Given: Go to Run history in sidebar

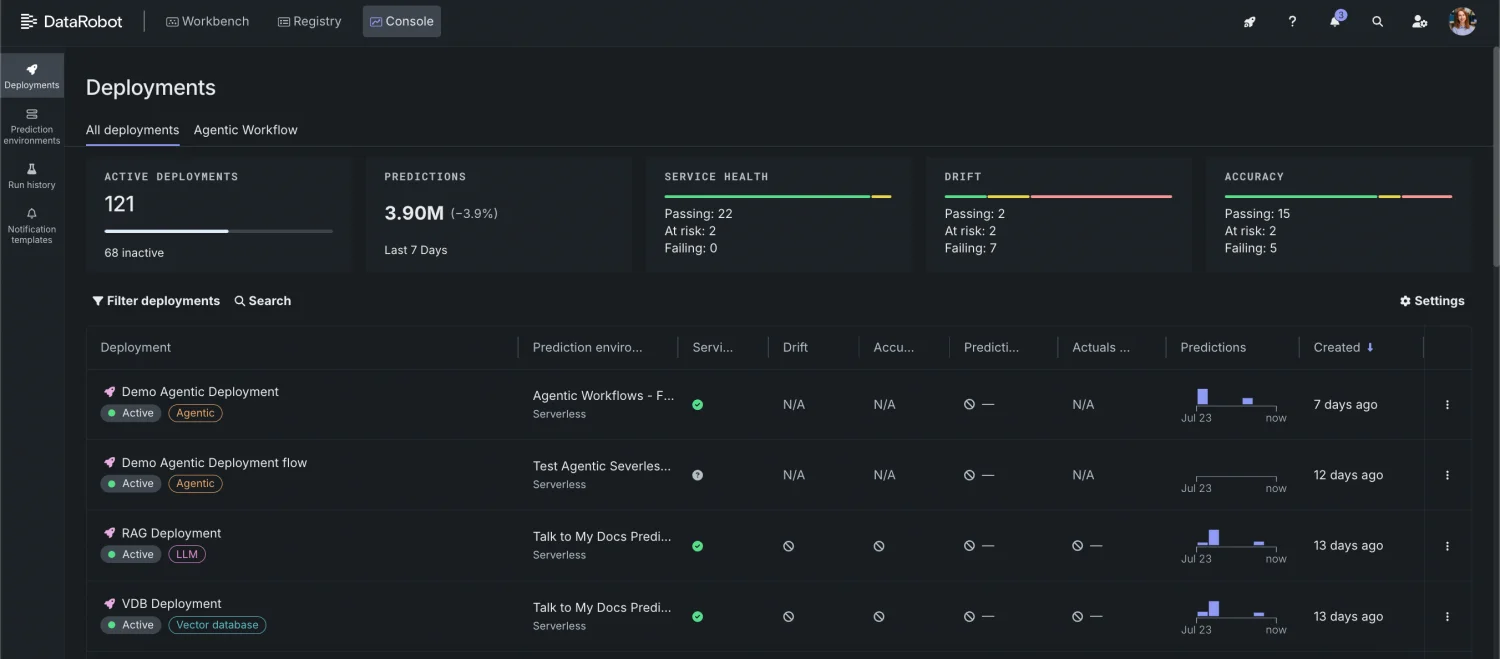Looking at the screenshot, I should click(x=32, y=176).
